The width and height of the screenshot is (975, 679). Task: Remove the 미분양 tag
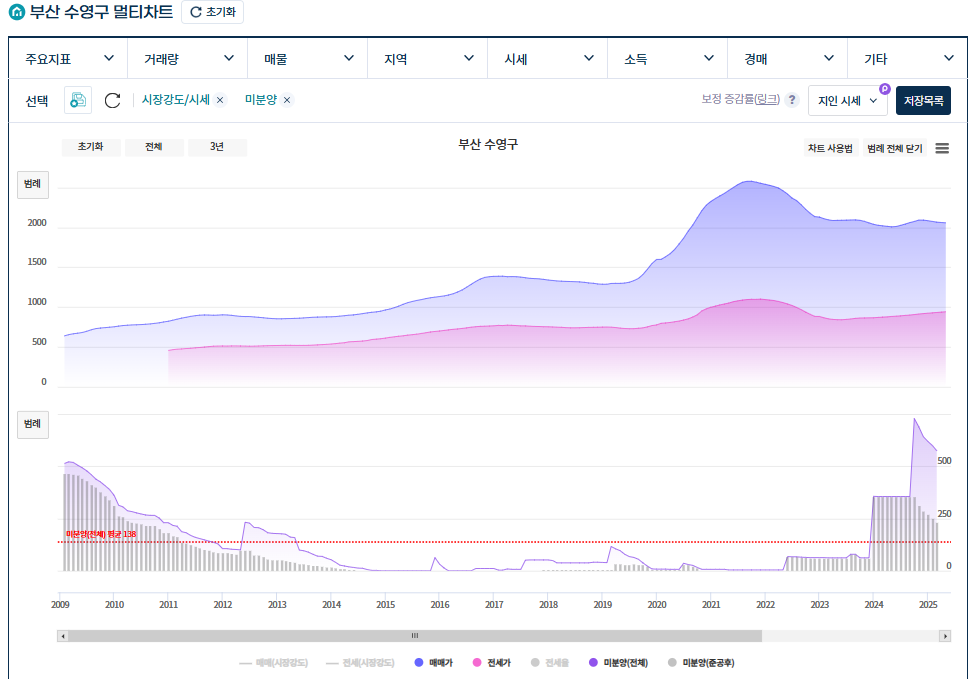click(x=287, y=100)
